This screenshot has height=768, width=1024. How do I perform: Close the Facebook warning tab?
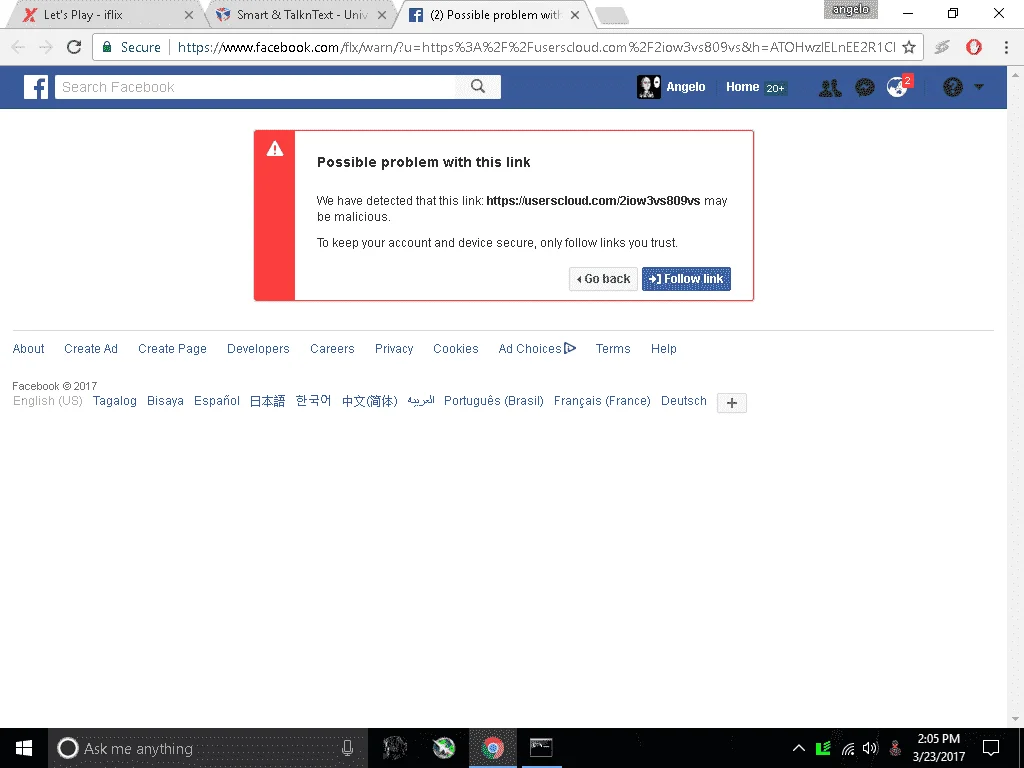(575, 14)
